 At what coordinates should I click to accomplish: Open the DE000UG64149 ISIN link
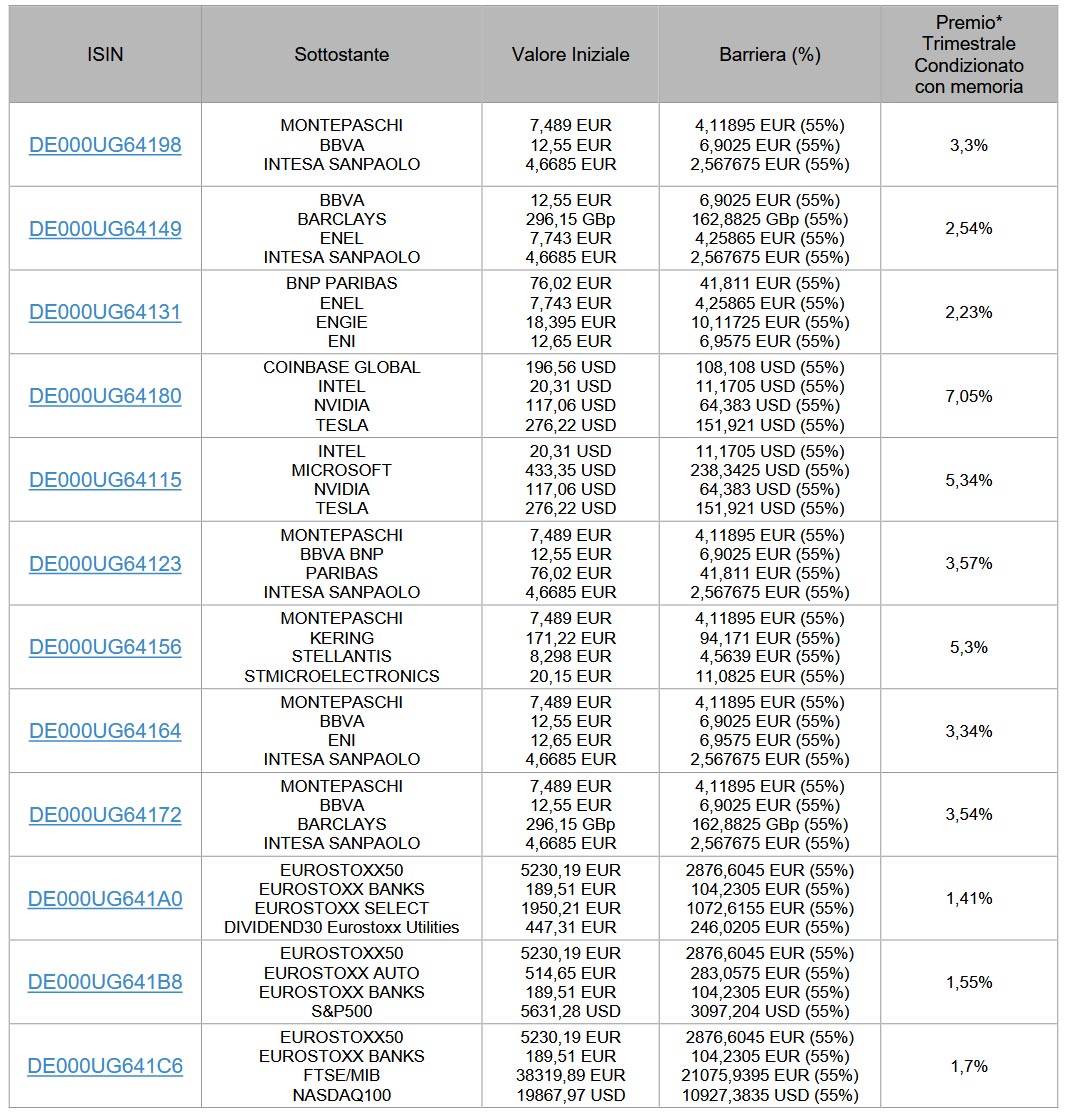pos(105,229)
